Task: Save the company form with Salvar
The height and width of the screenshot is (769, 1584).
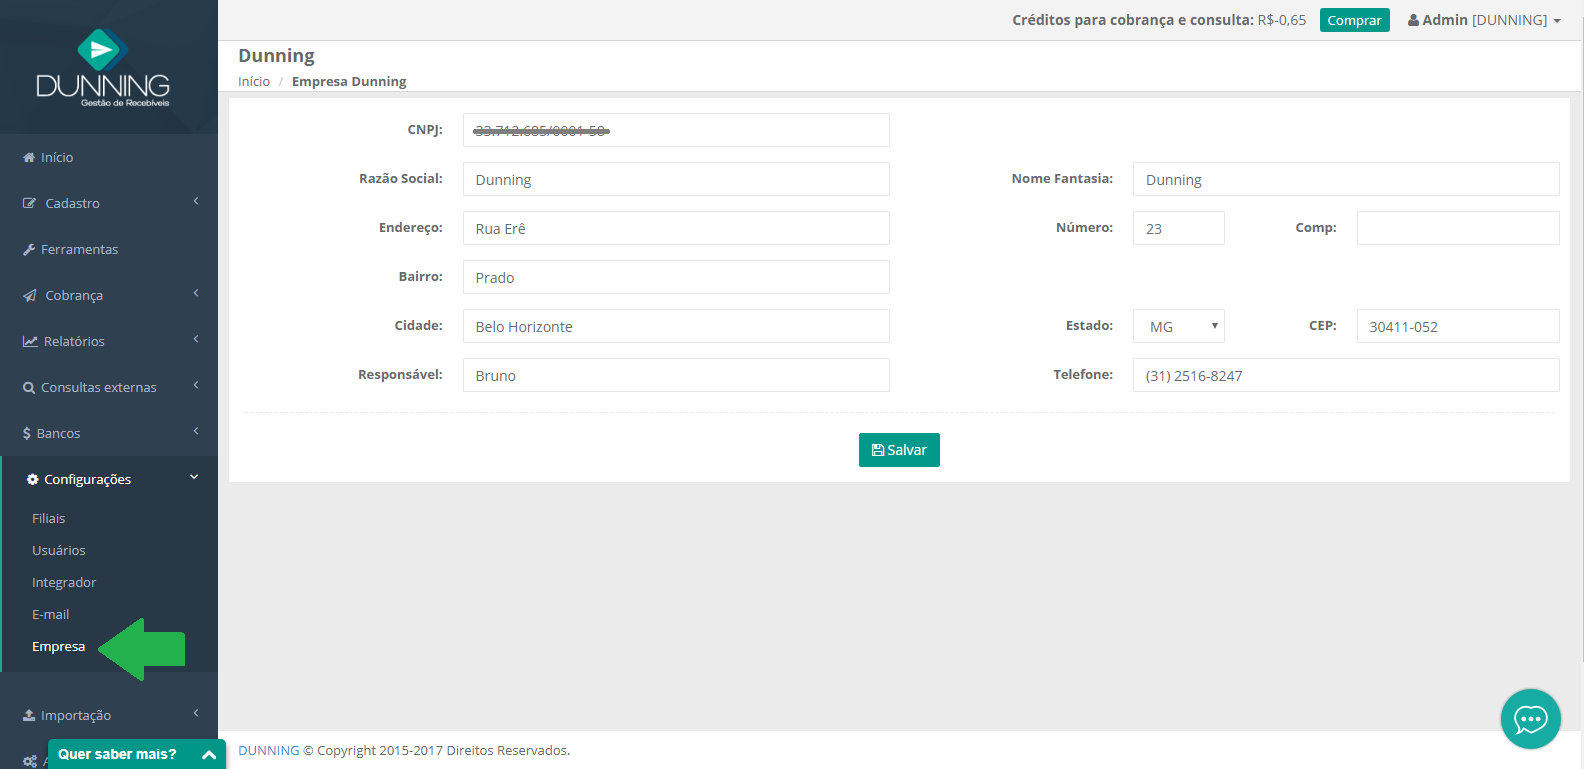Action: pos(899,450)
